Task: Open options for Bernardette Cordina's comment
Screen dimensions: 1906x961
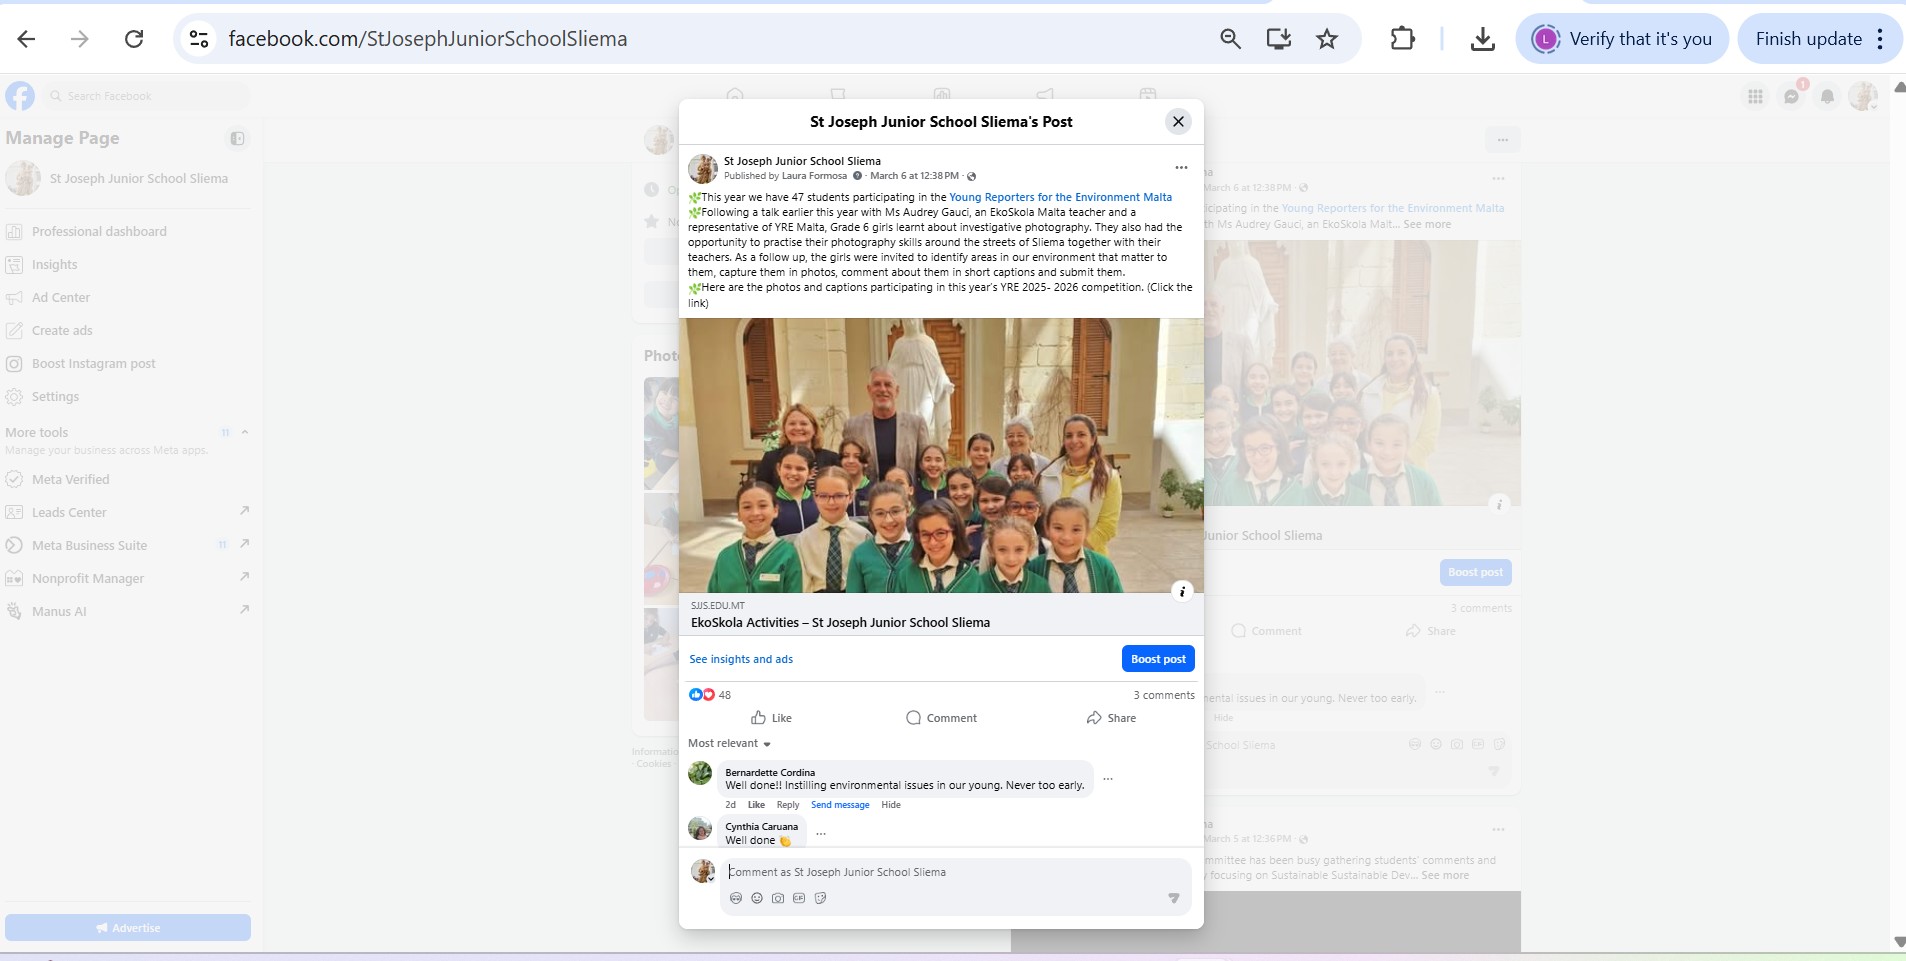Action: pos(1108,779)
